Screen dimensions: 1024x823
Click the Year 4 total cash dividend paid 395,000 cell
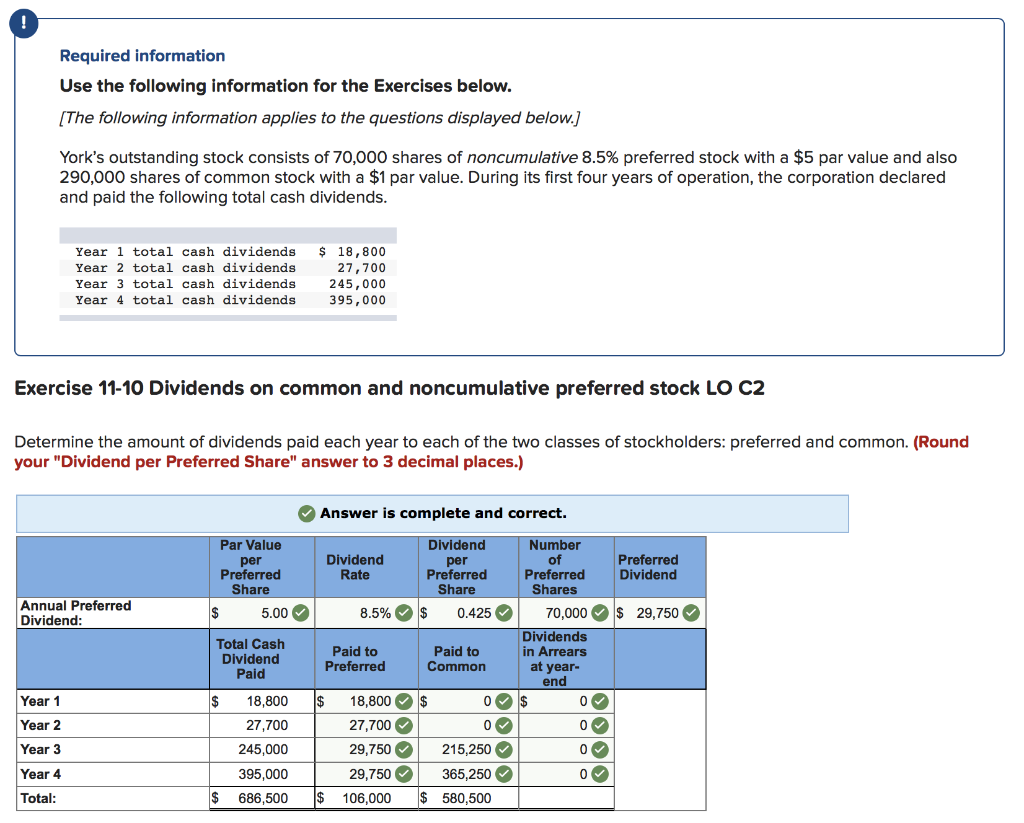pyautogui.click(x=262, y=775)
